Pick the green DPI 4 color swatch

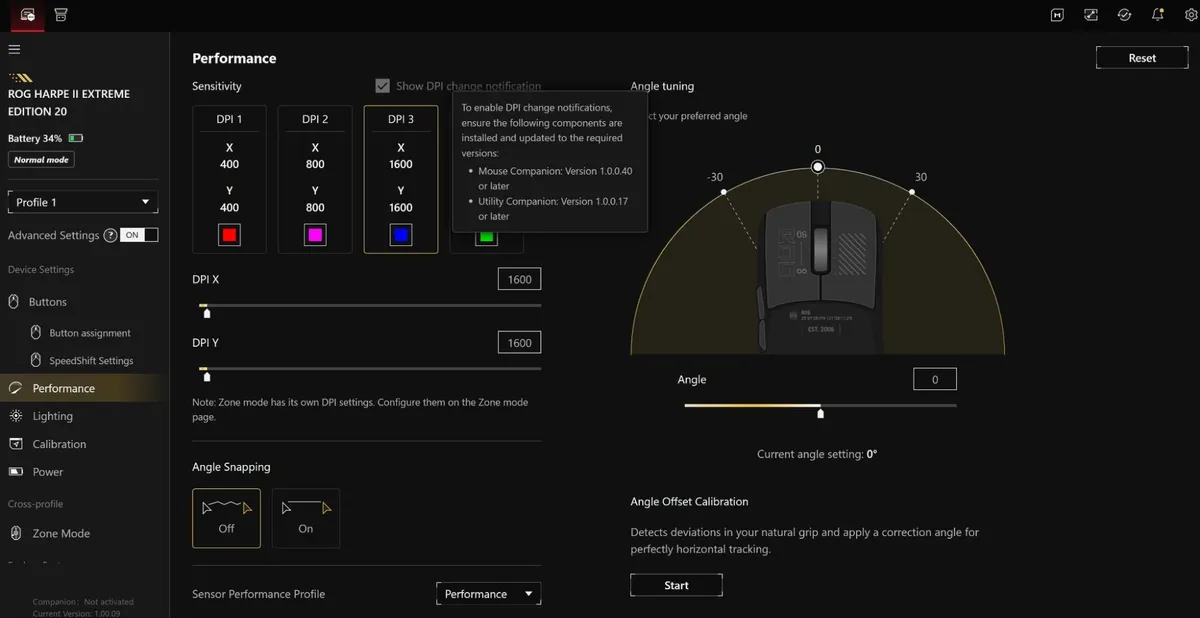pyautogui.click(x=486, y=237)
